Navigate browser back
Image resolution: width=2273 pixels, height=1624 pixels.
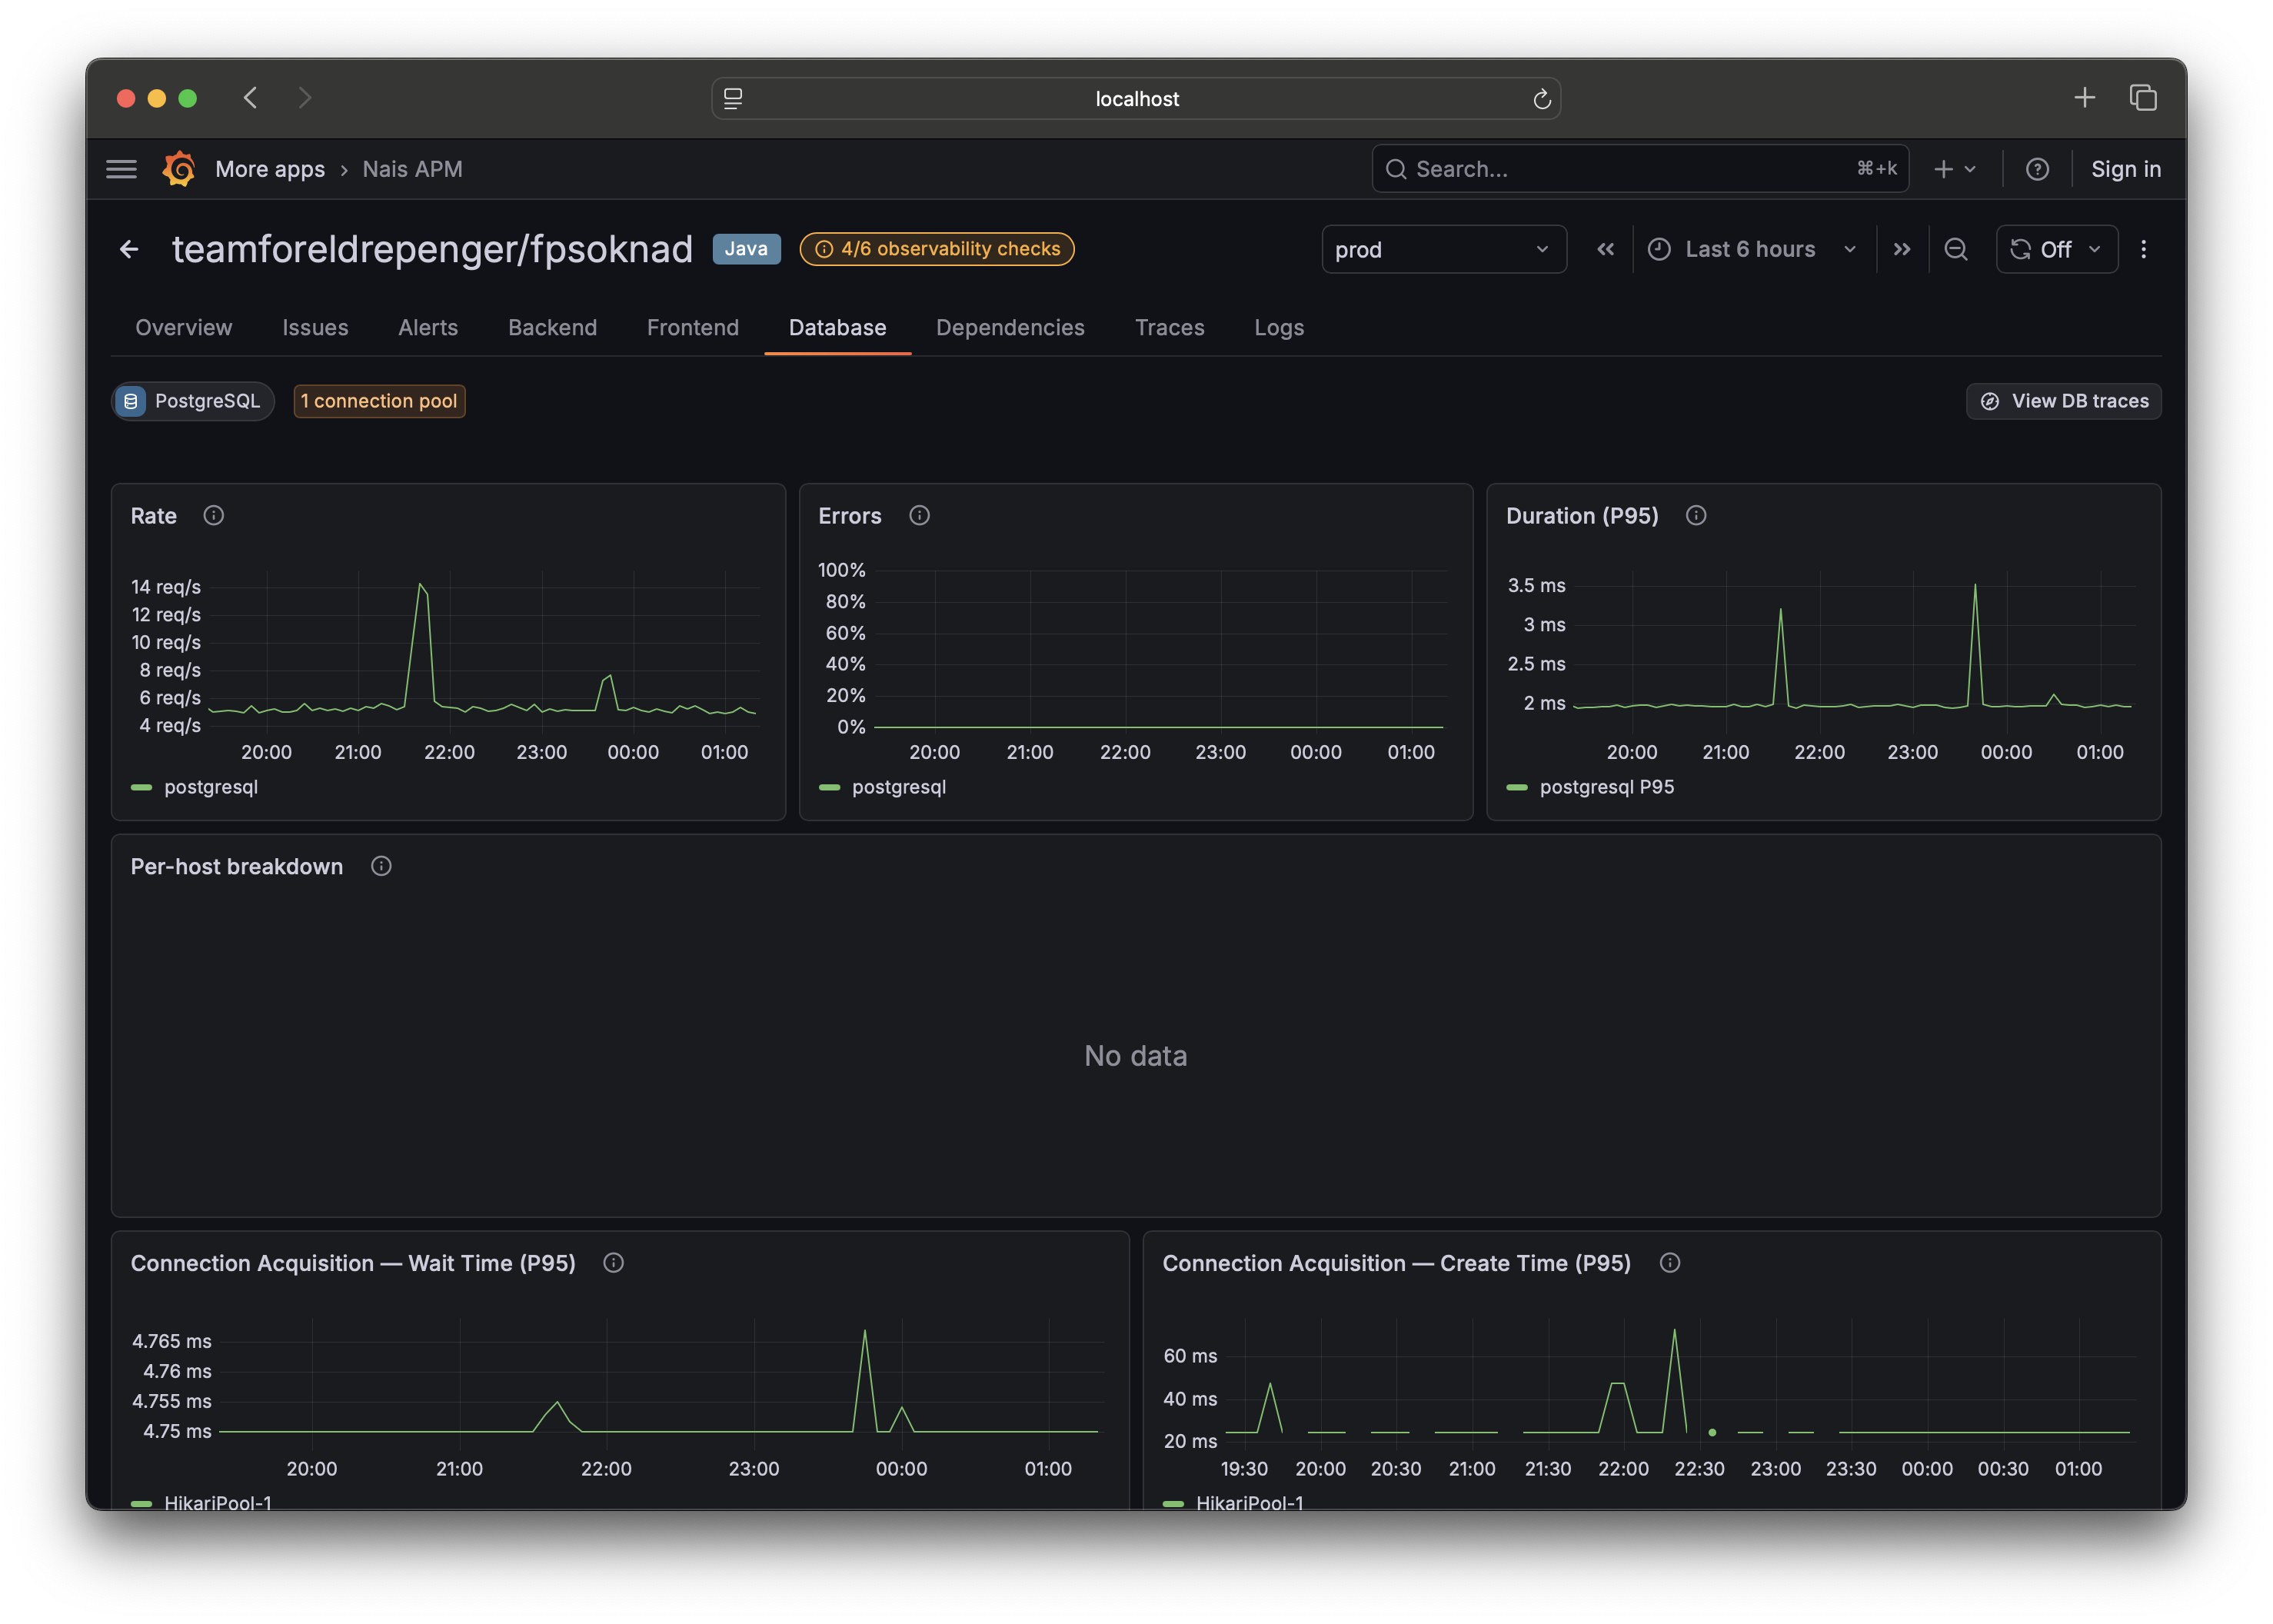click(250, 97)
